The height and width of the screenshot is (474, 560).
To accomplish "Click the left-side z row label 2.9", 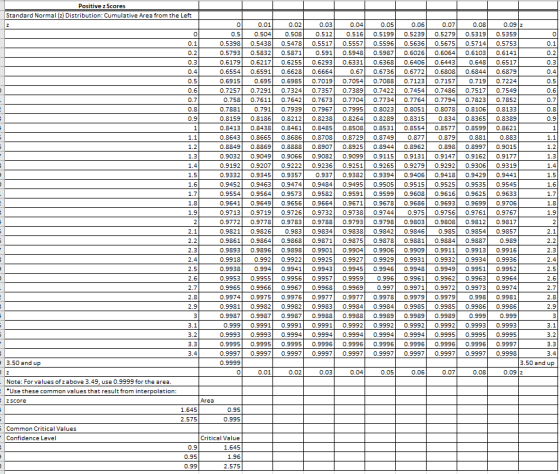I will (102, 306).
